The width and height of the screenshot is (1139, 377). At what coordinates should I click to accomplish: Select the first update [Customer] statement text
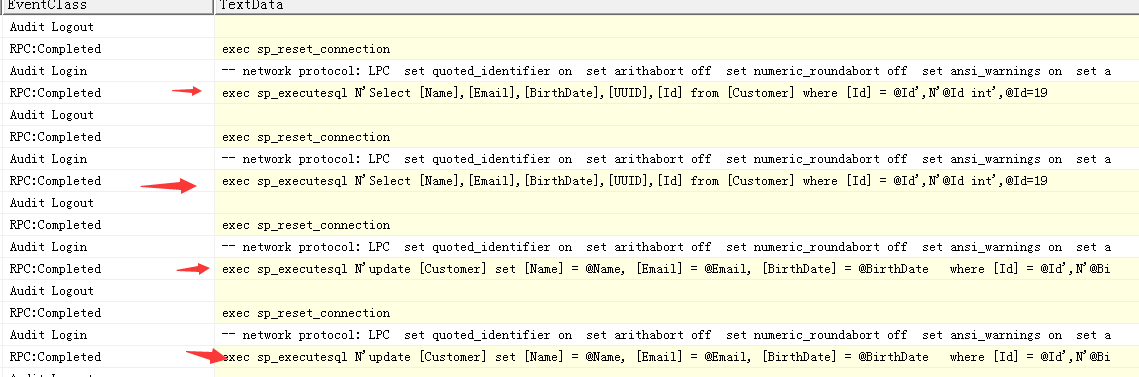(666, 269)
